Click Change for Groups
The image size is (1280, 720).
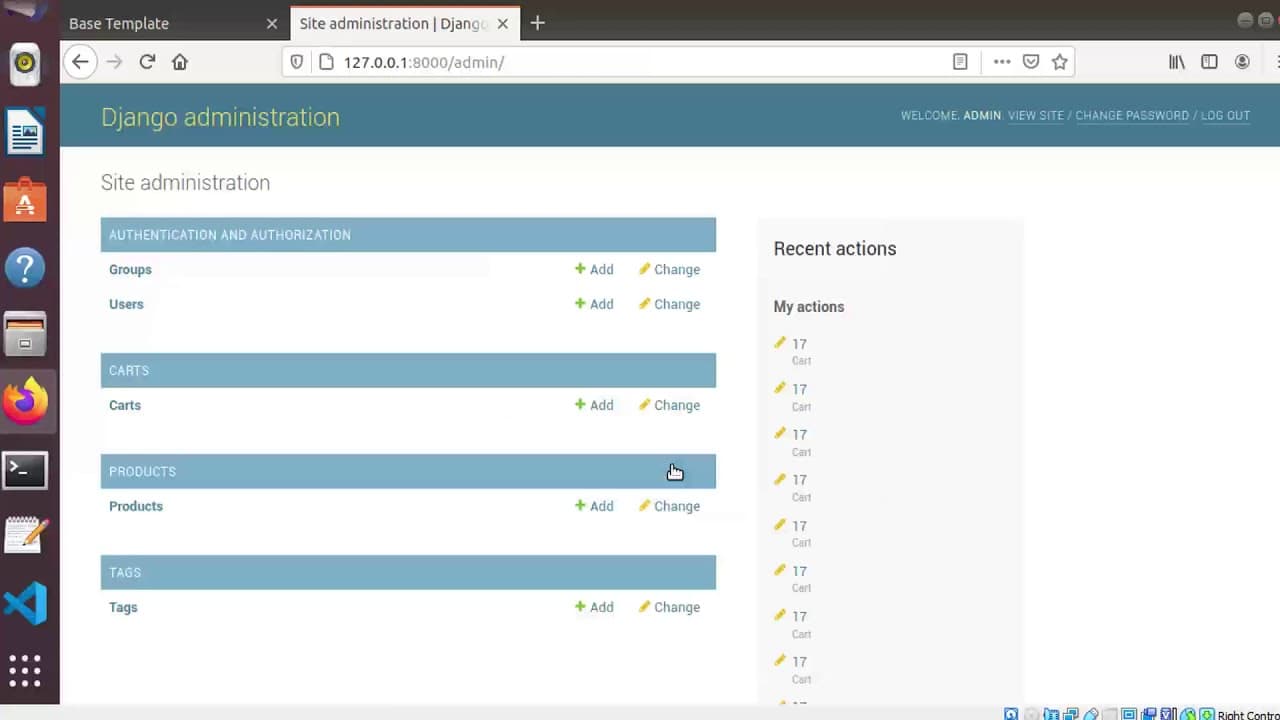pos(669,270)
